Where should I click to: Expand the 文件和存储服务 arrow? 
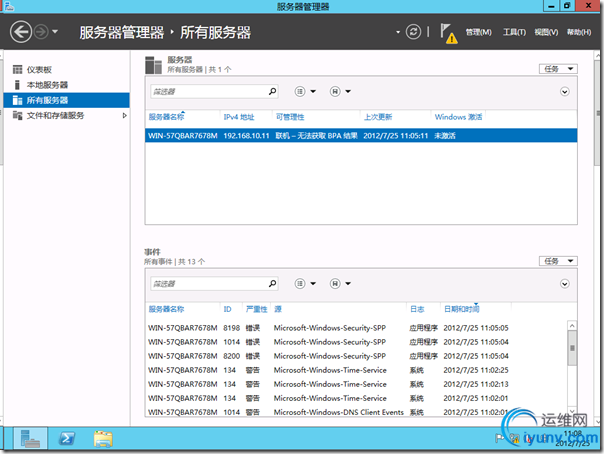[124, 116]
